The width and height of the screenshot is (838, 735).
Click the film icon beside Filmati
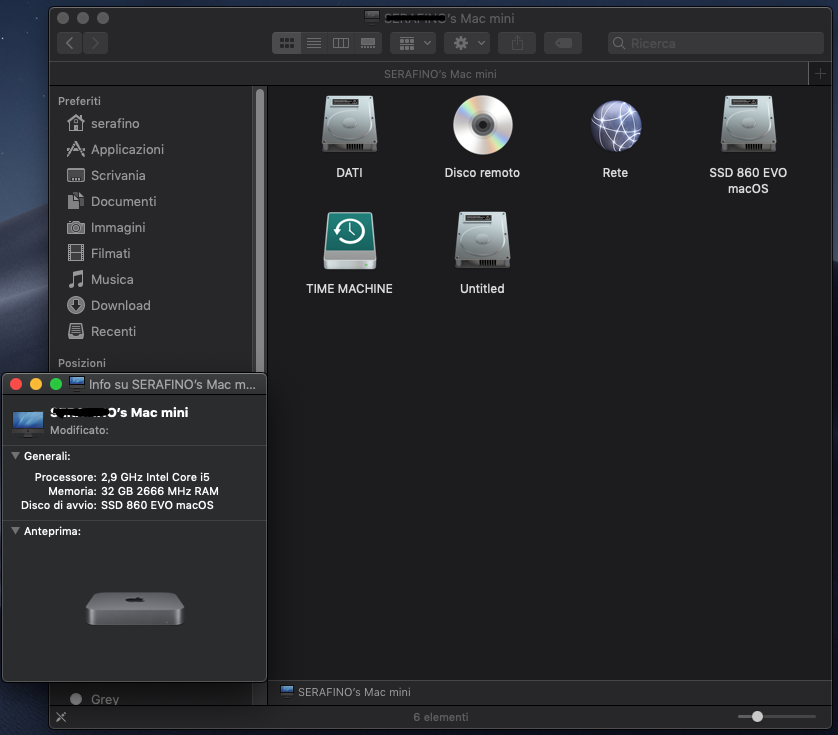75,253
